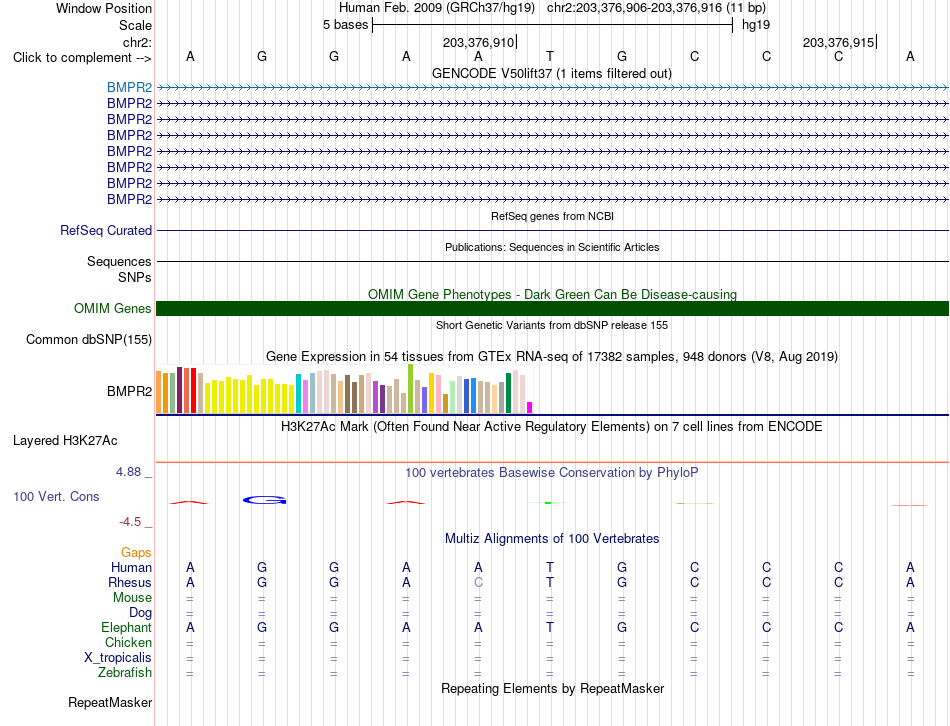
Task: Click the Common dbSNP(155) track label
Action: click(89, 339)
